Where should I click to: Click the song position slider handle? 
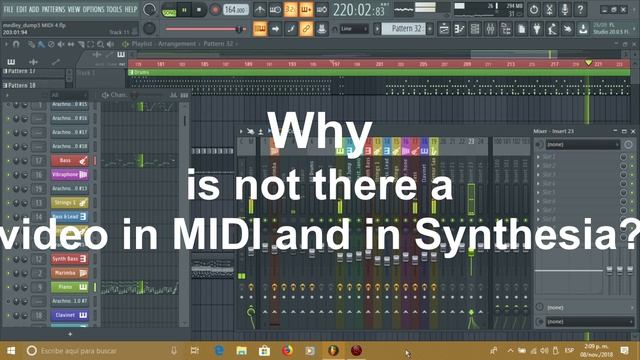239,29
